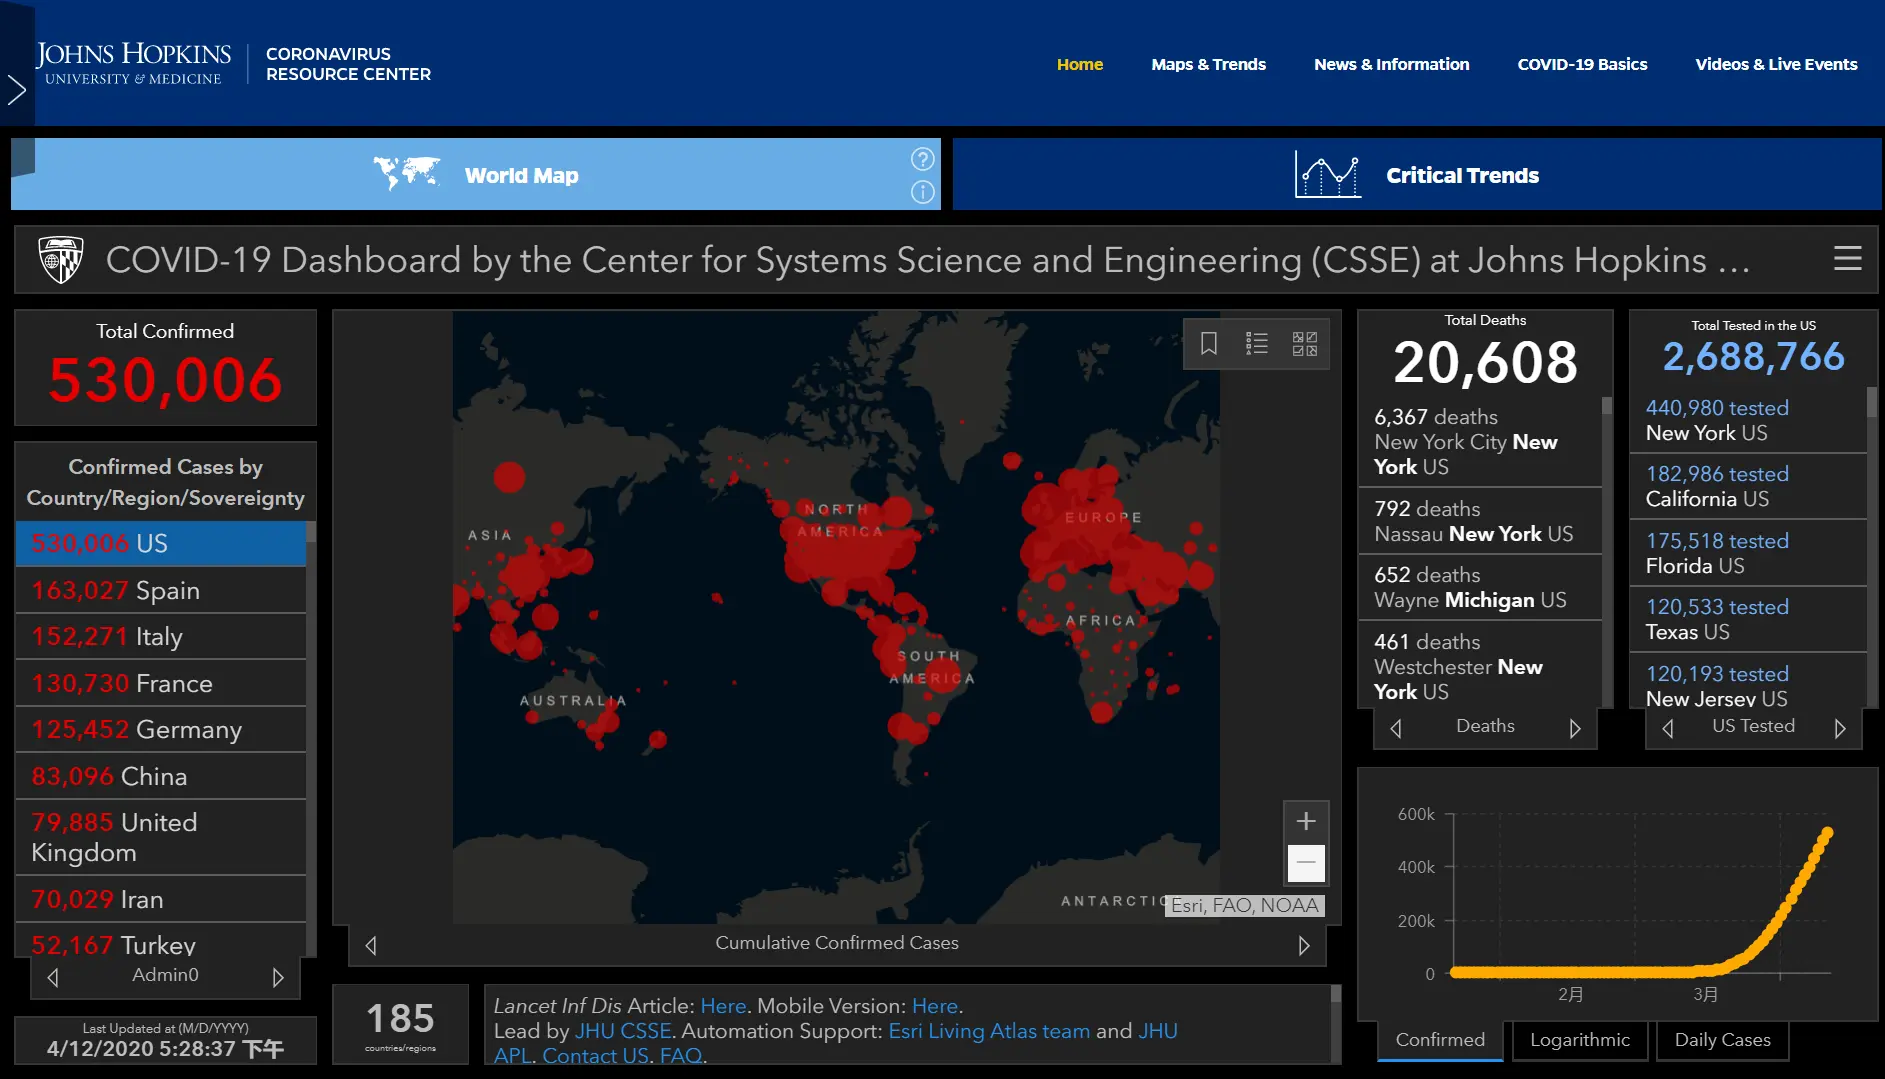
Task: Click the Esri, FAO, NOAA attribution
Action: (x=1245, y=906)
